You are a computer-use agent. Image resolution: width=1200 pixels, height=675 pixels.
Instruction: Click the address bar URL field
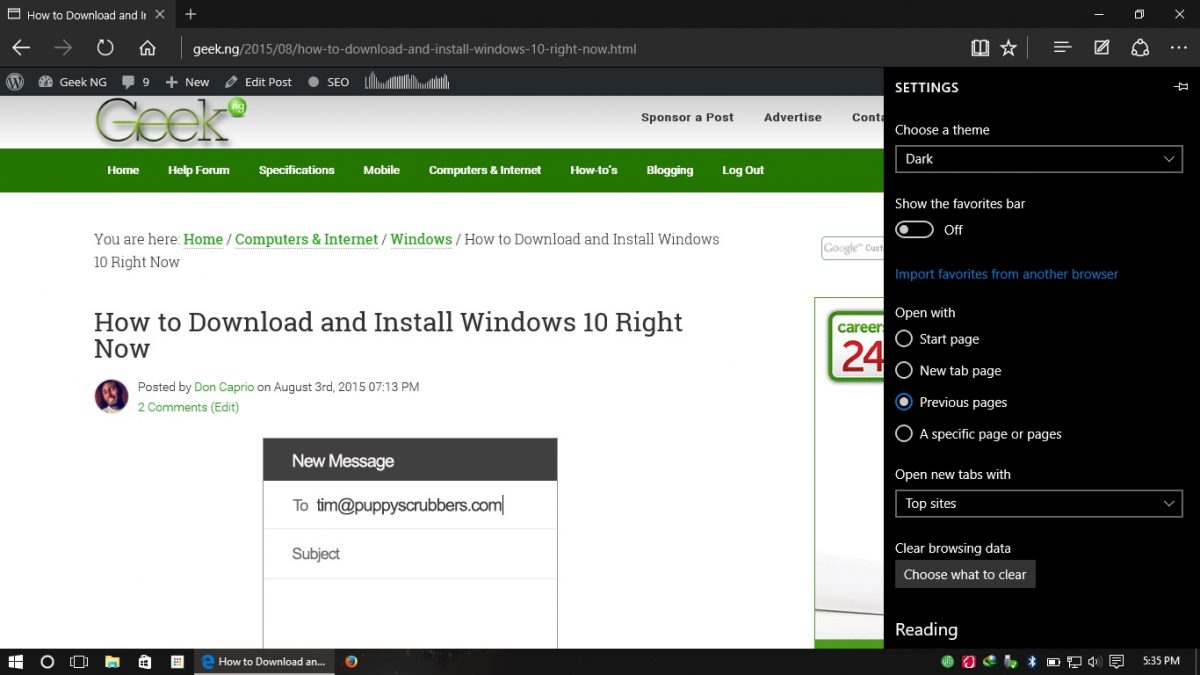click(x=570, y=48)
